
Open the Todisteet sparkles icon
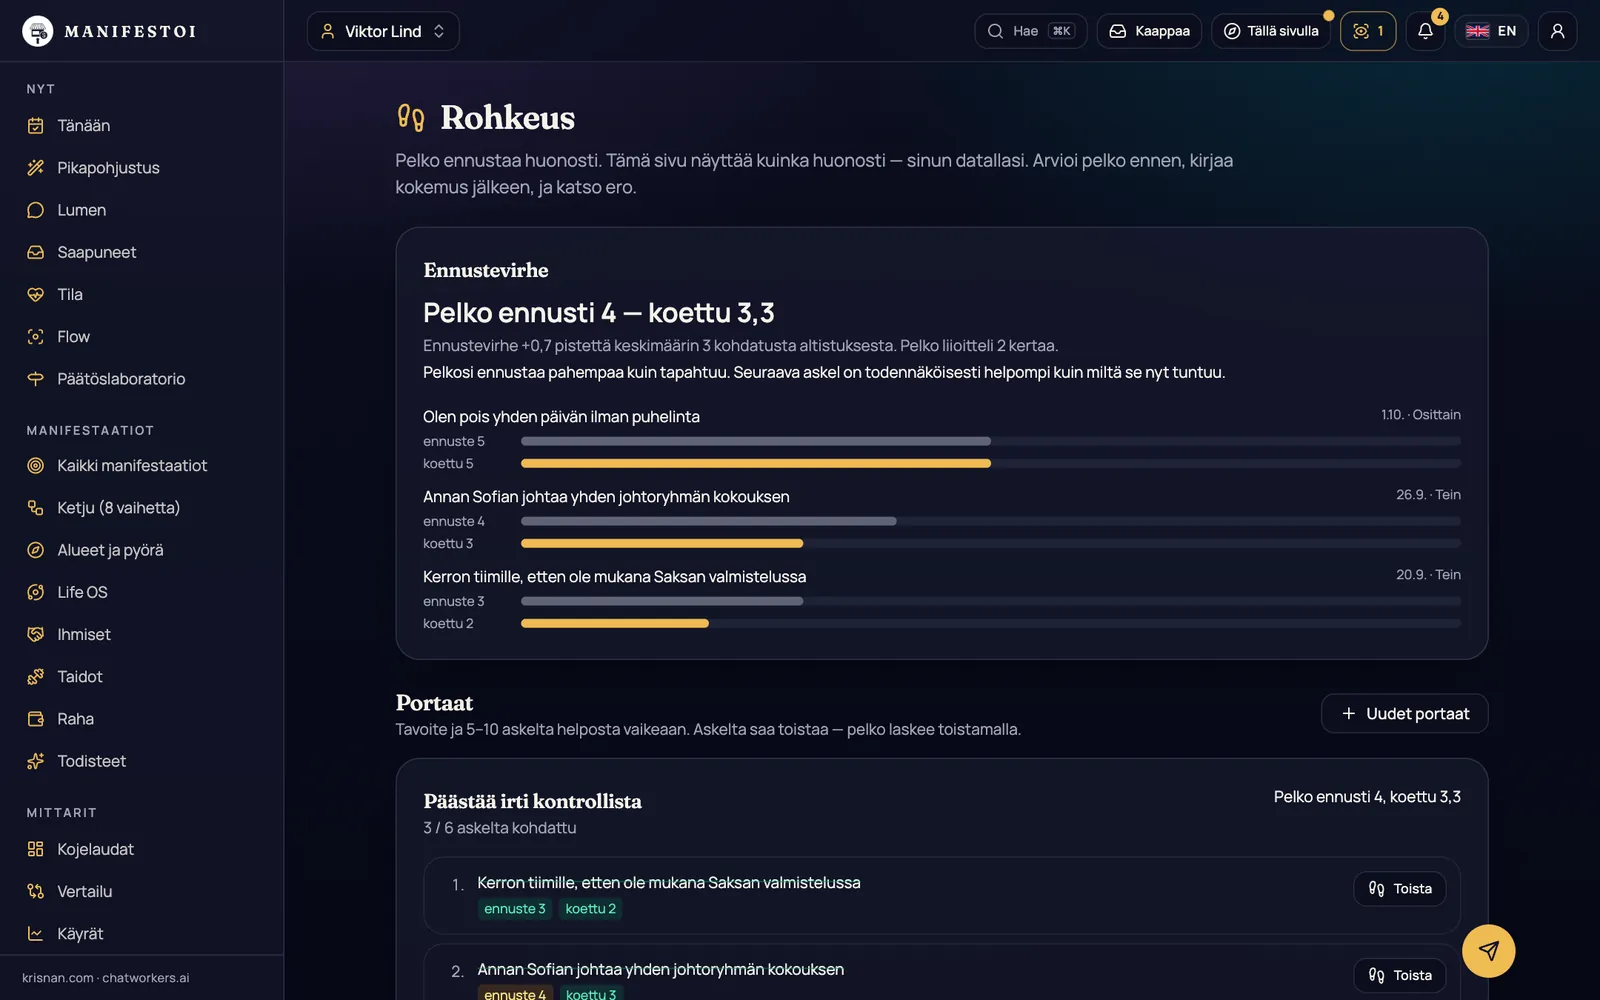[x=36, y=761]
